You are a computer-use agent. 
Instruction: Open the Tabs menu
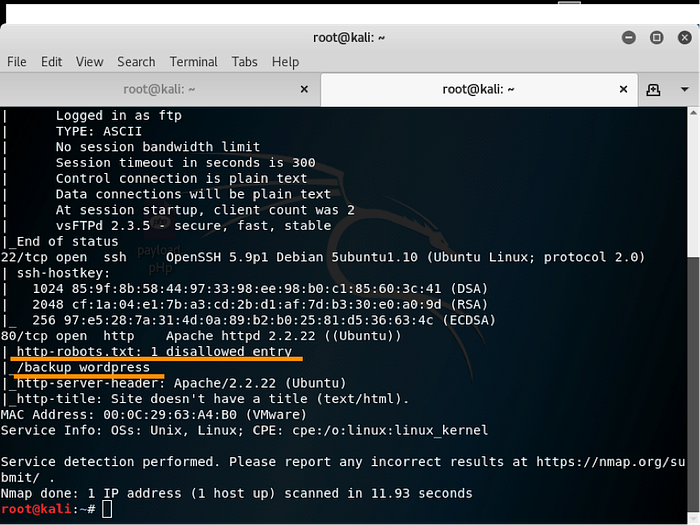point(245,62)
